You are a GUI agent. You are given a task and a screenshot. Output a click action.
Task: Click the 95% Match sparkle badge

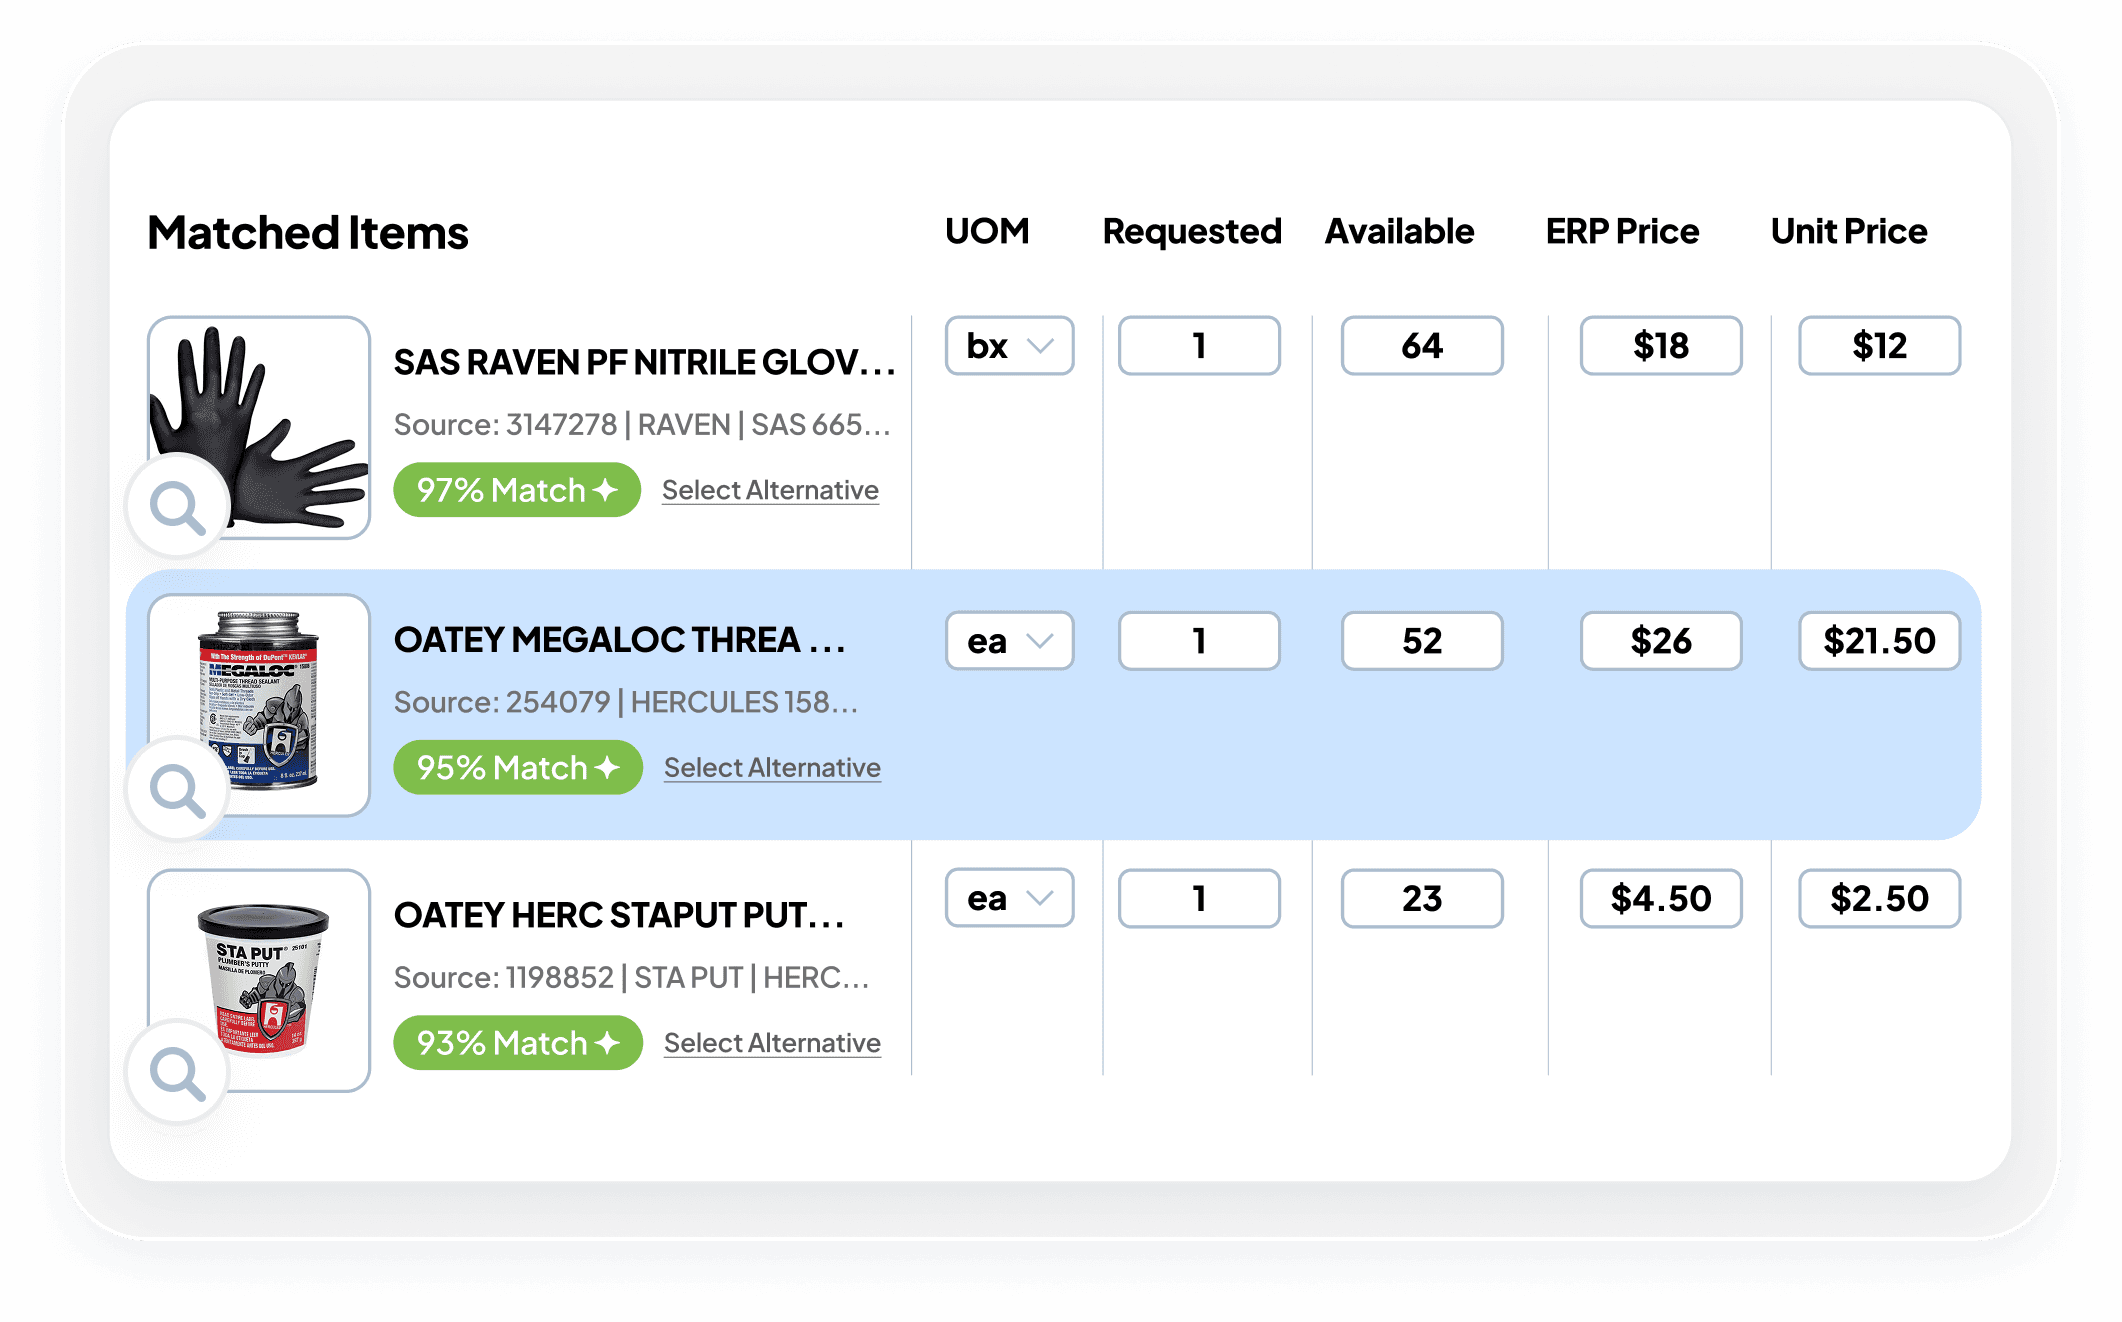517,768
